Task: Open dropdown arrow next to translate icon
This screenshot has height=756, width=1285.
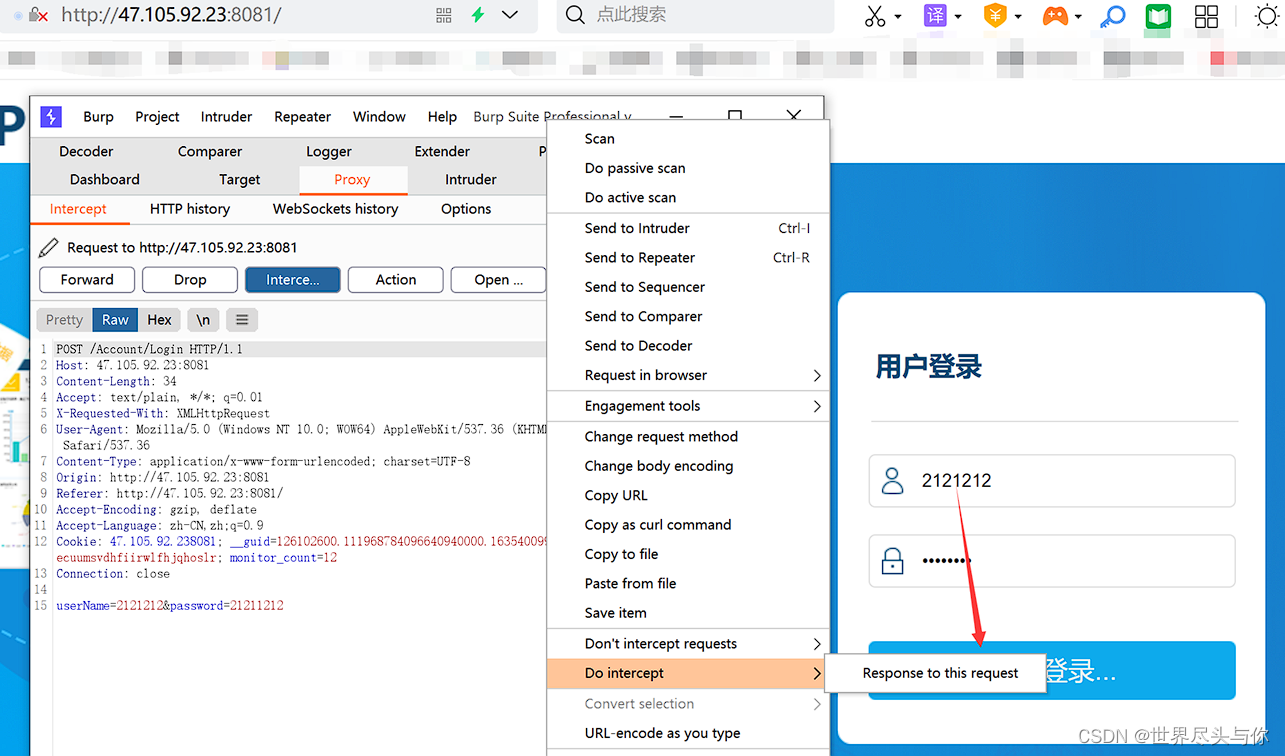Action: tap(958, 17)
